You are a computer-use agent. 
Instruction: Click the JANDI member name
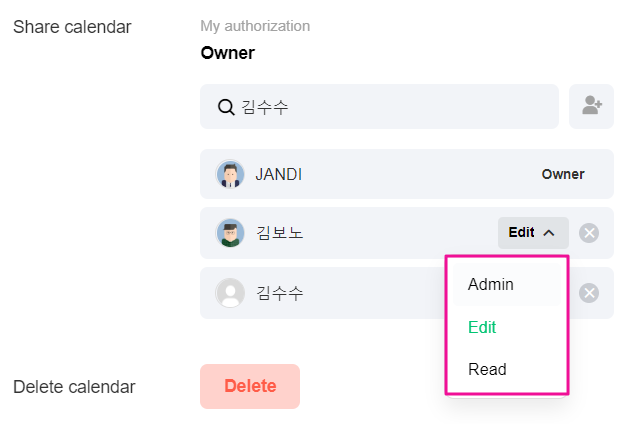pos(278,174)
